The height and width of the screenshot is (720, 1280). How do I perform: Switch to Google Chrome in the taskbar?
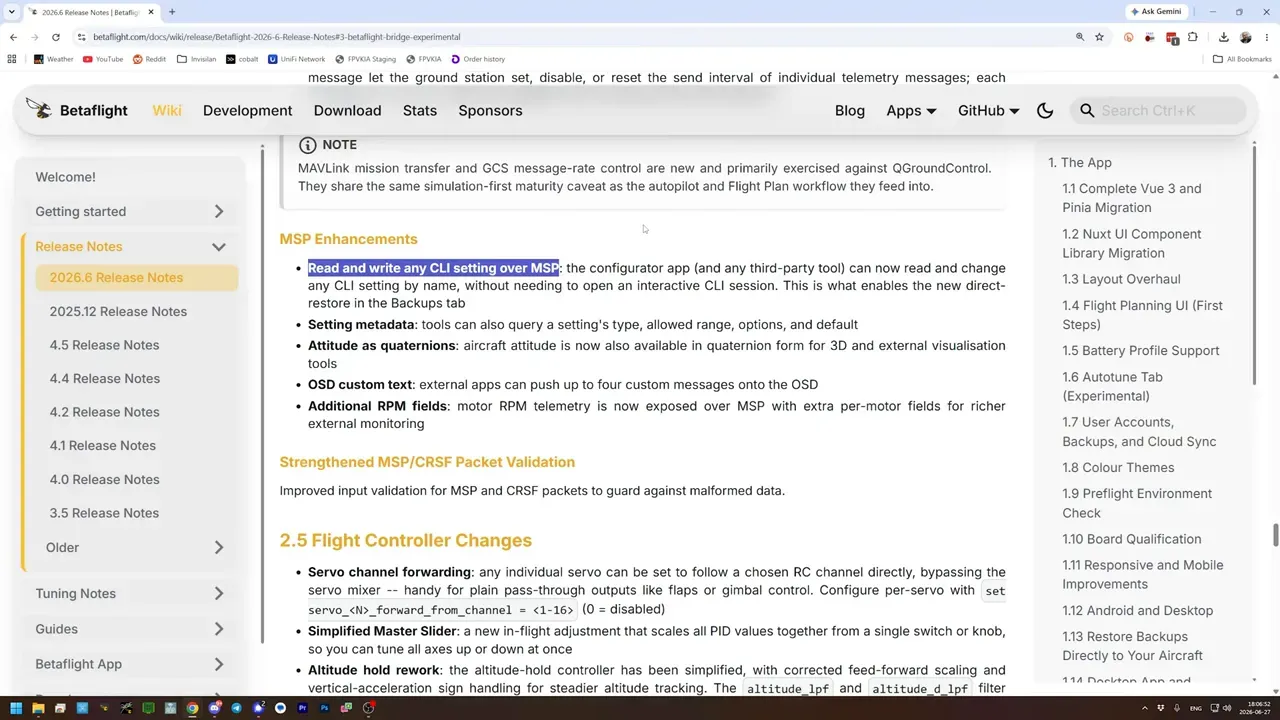point(192,708)
